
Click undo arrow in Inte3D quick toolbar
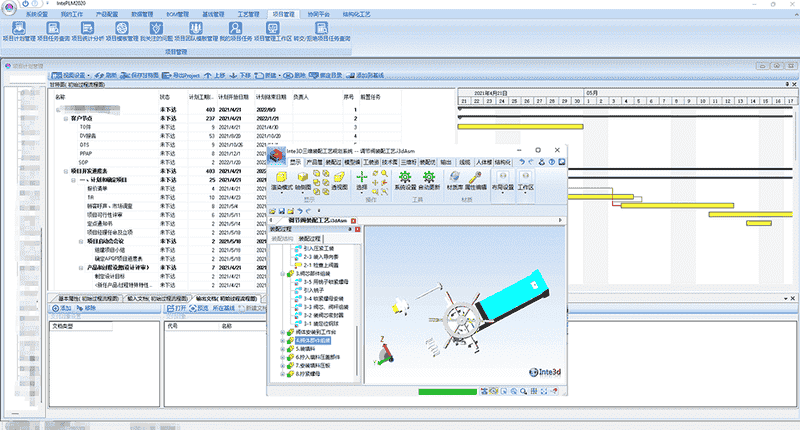click(300, 211)
